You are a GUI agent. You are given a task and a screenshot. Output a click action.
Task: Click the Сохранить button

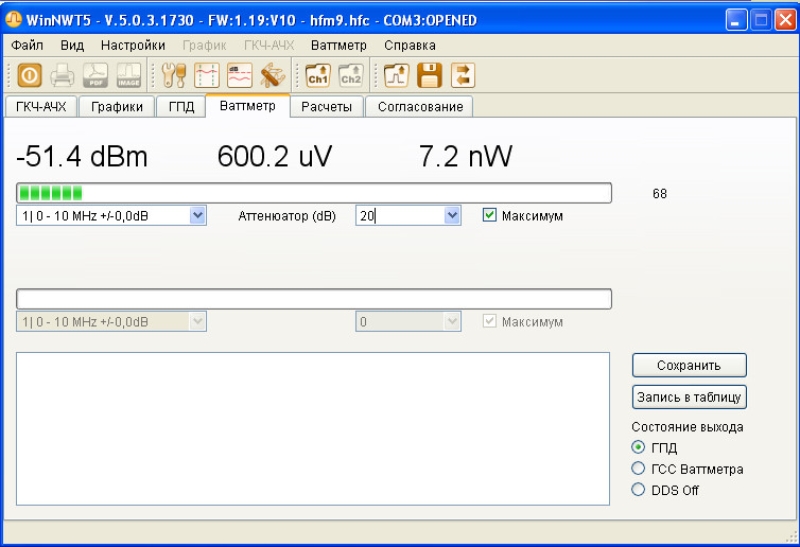(x=689, y=365)
